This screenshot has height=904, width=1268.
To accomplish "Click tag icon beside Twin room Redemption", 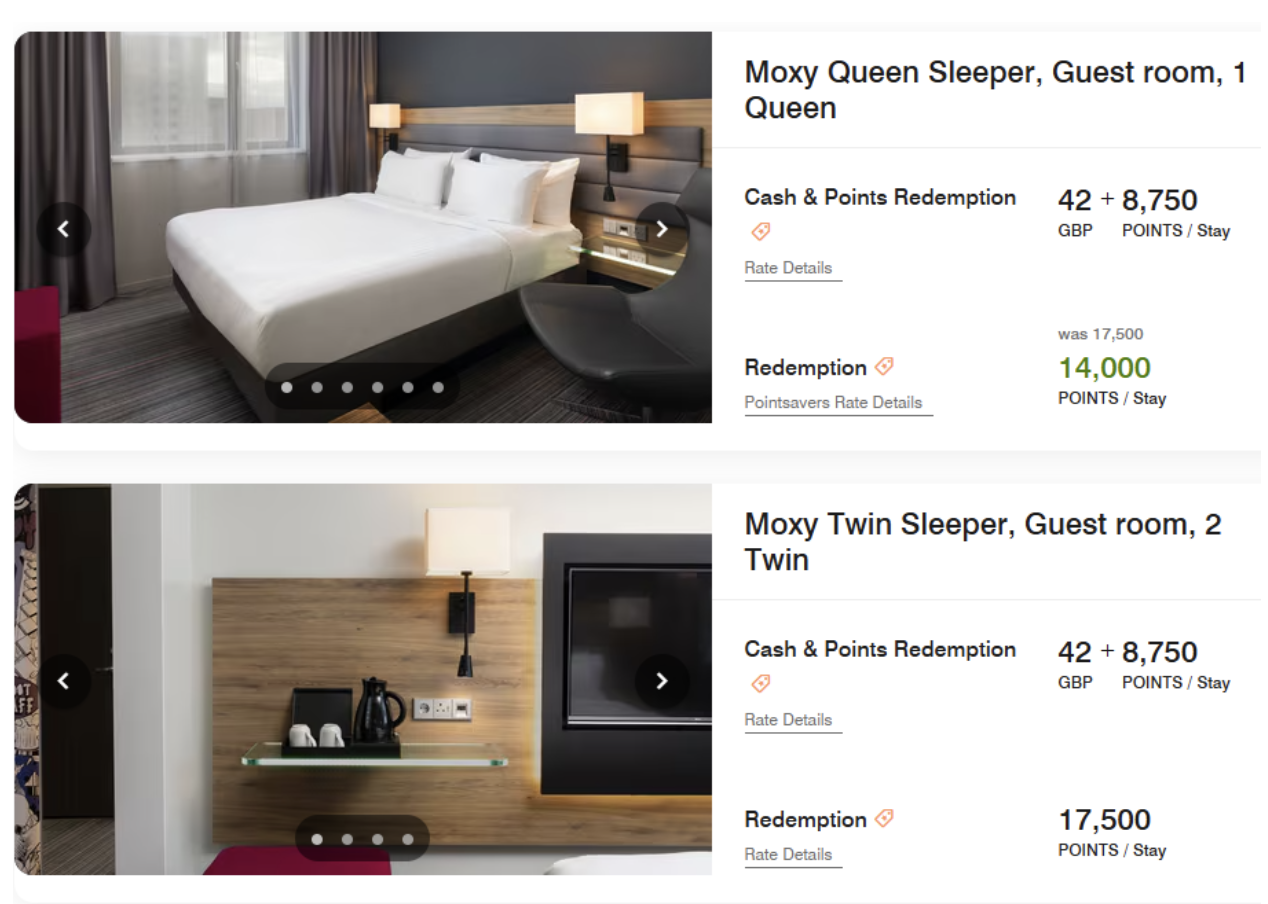I will [x=884, y=819].
